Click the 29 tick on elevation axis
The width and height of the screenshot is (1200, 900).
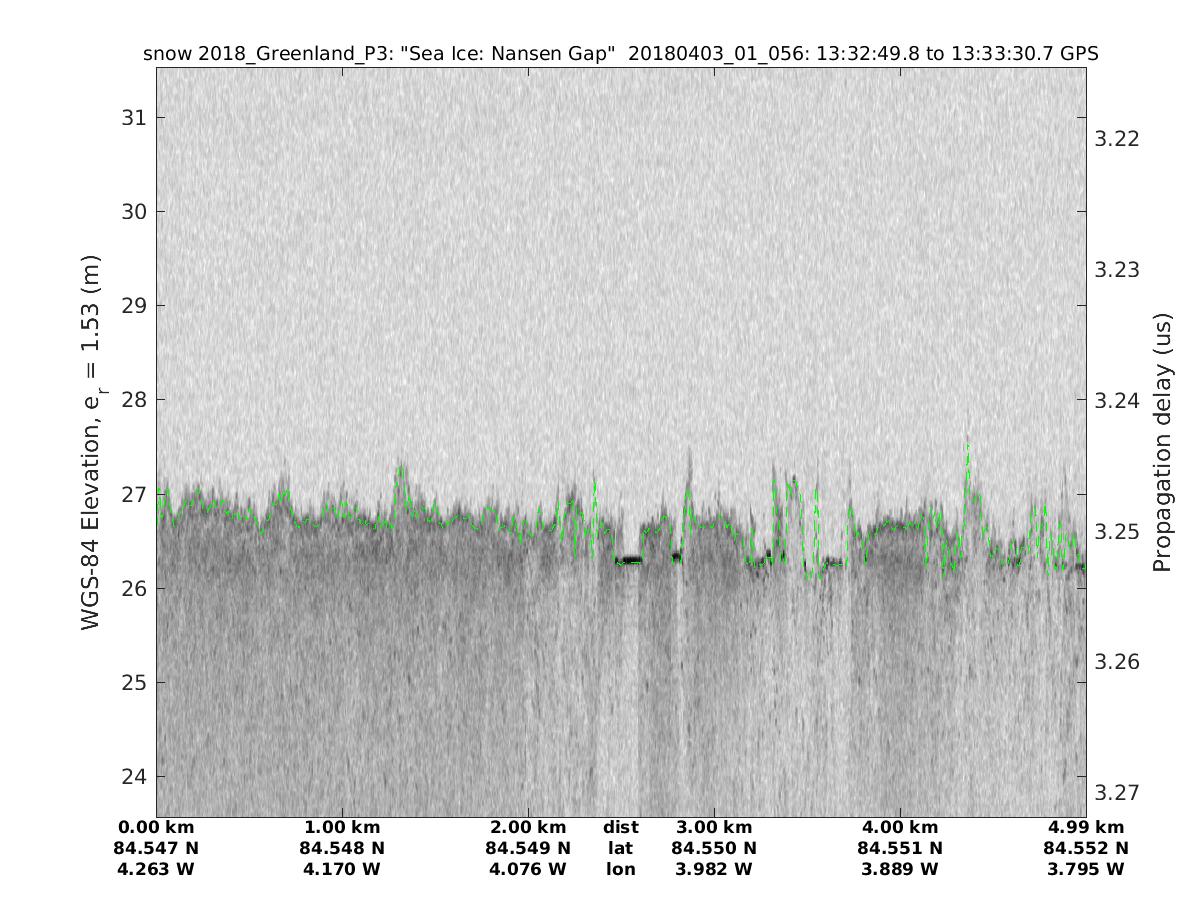click(132, 306)
